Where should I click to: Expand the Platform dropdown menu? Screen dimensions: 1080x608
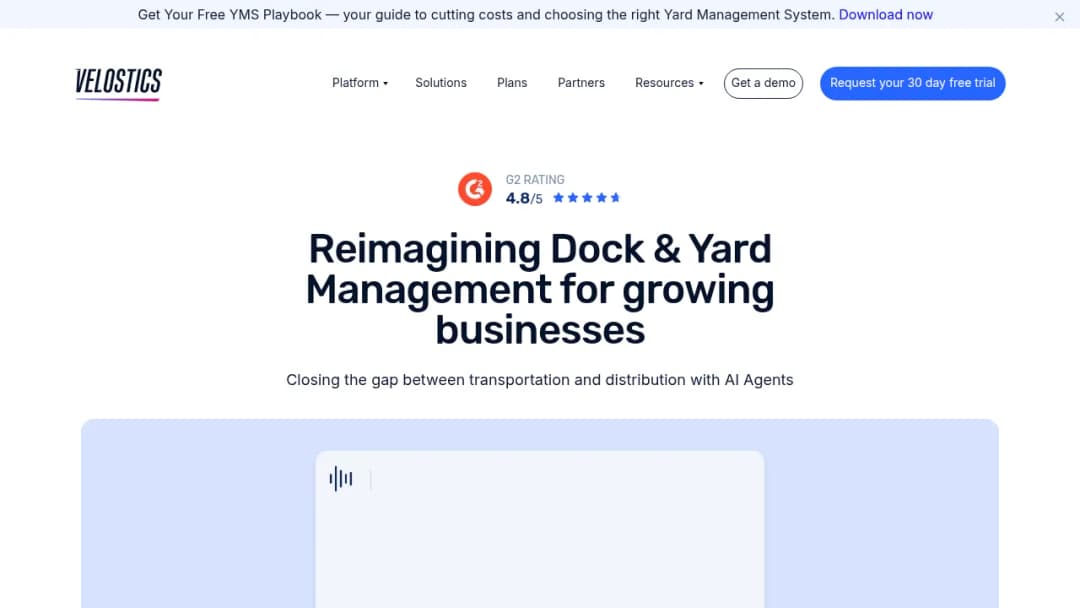tap(360, 83)
